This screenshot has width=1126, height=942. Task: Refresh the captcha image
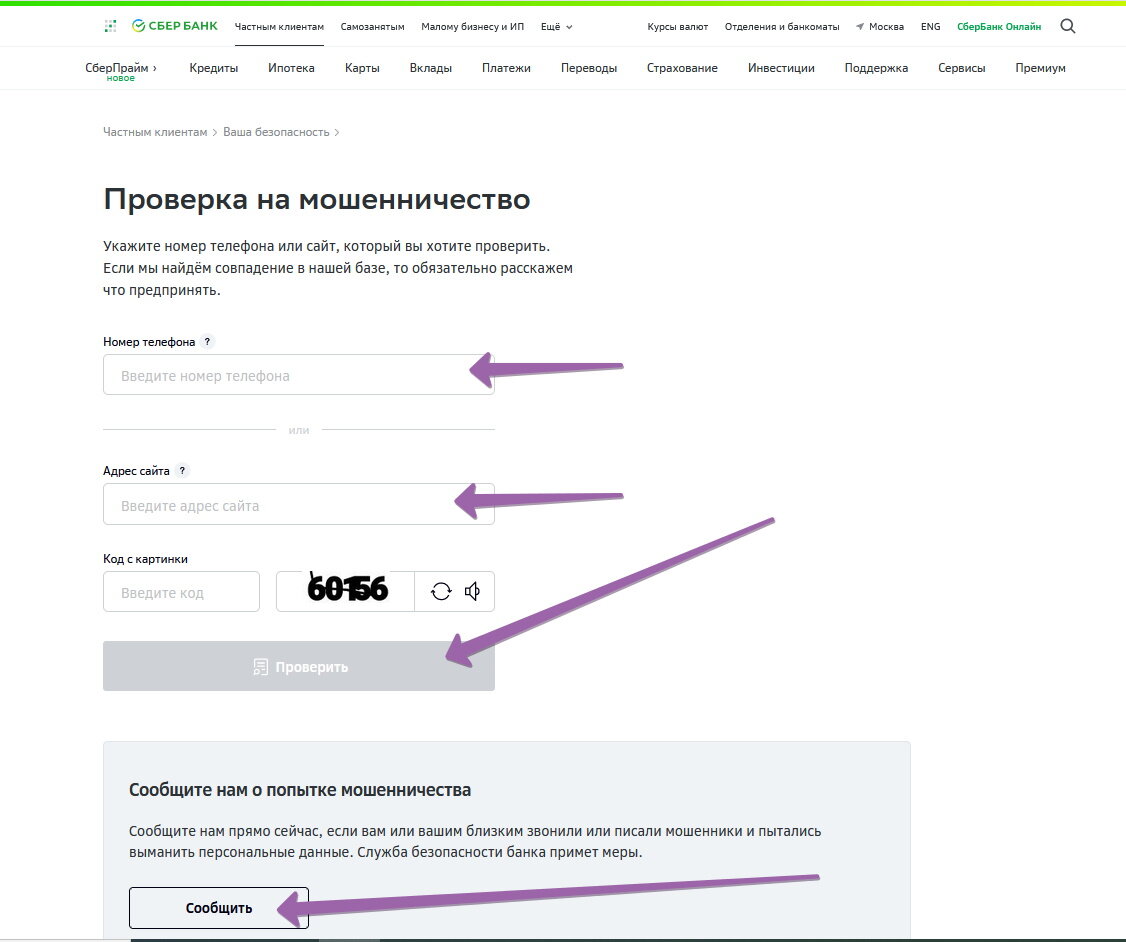[441, 592]
